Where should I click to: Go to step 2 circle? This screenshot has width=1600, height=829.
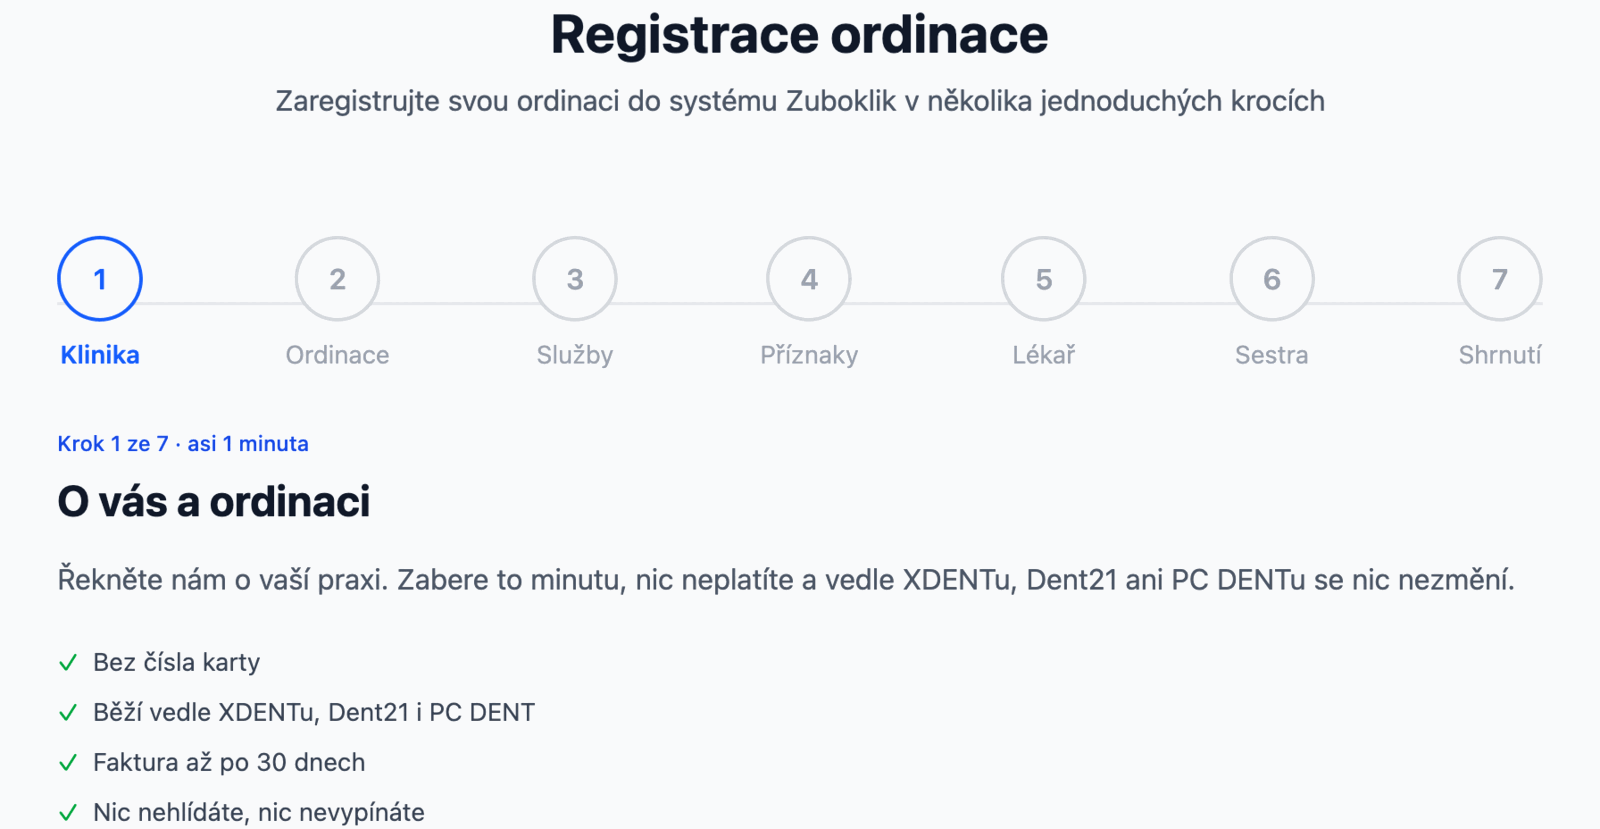337,279
